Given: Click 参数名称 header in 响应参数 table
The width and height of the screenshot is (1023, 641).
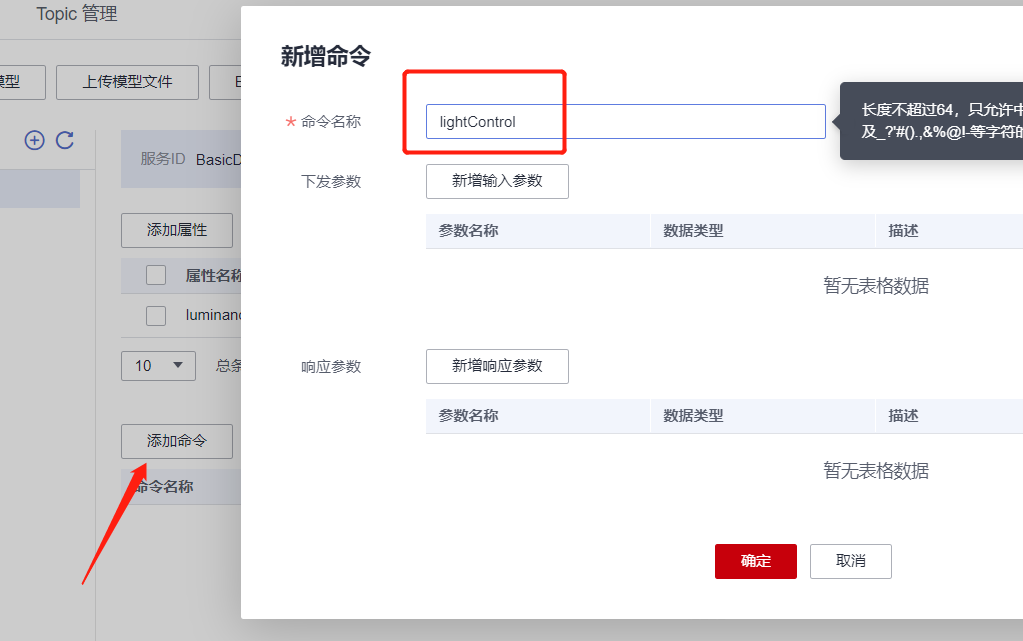Looking at the screenshot, I should pos(469,416).
